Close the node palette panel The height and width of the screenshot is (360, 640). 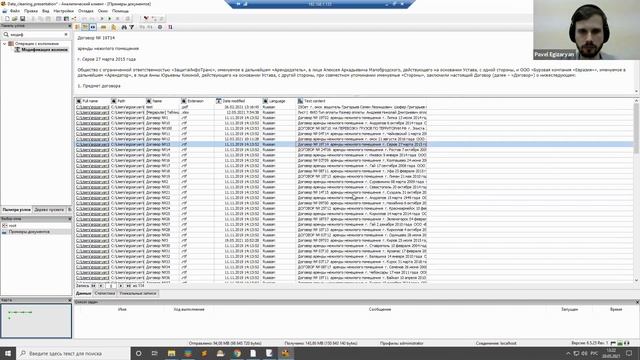click(x=69, y=26)
